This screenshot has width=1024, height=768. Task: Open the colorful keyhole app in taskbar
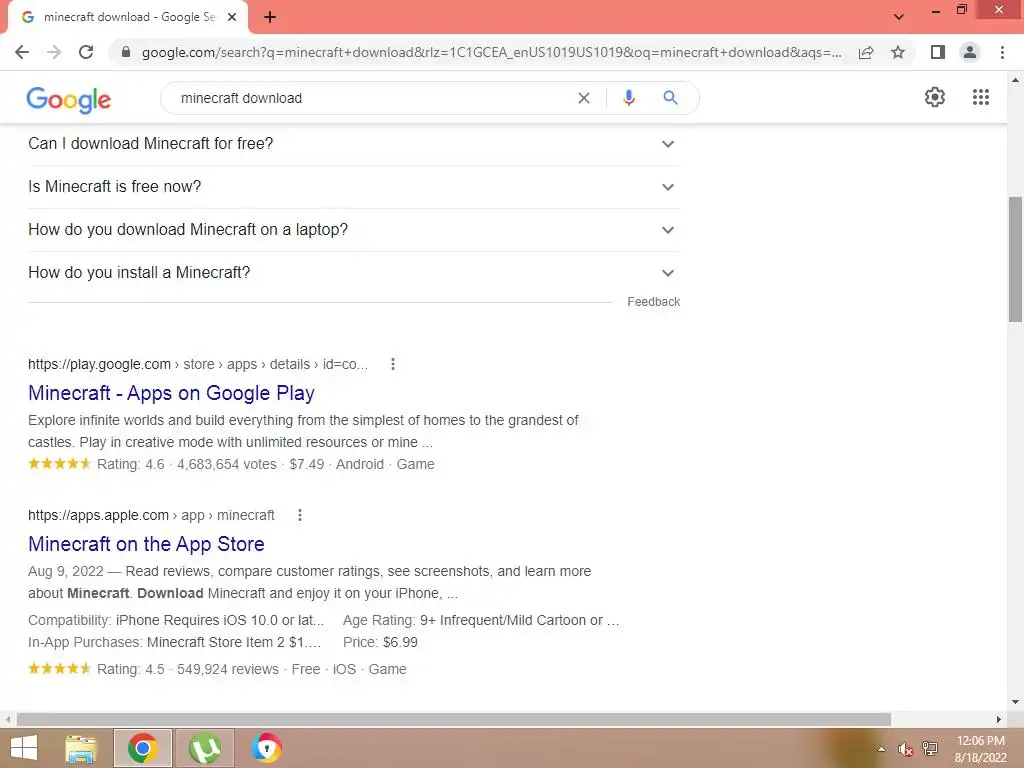(266, 748)
